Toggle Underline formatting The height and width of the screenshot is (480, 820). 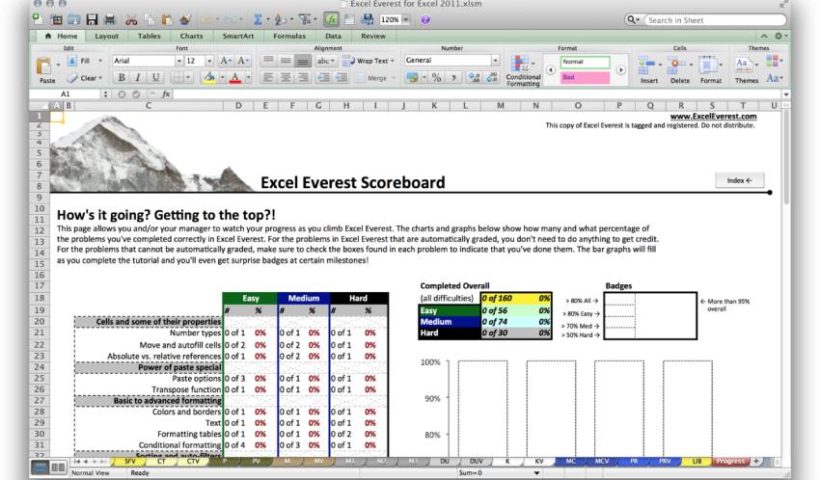pyautogui.click(x=155, y=77)
